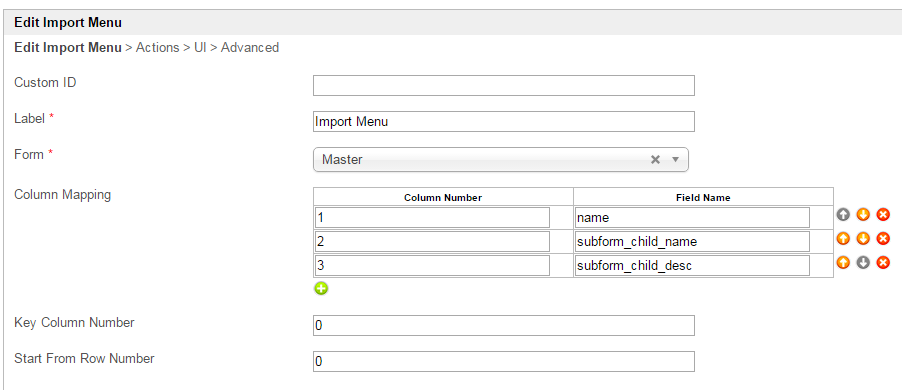Open the Advanced step

click(x=250, y=47)
